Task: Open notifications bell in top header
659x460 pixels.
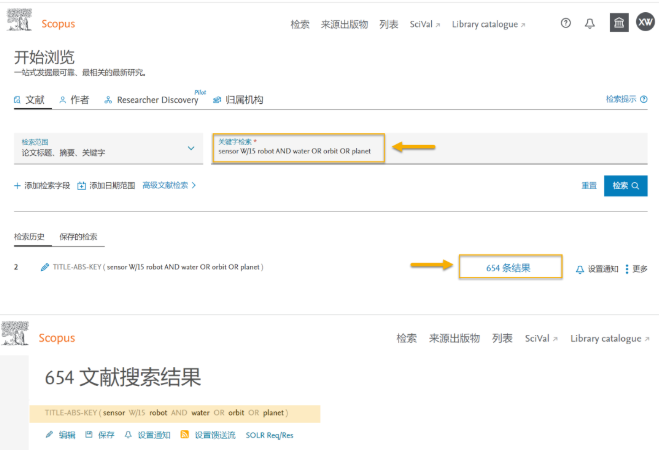Action: point(590,23)
